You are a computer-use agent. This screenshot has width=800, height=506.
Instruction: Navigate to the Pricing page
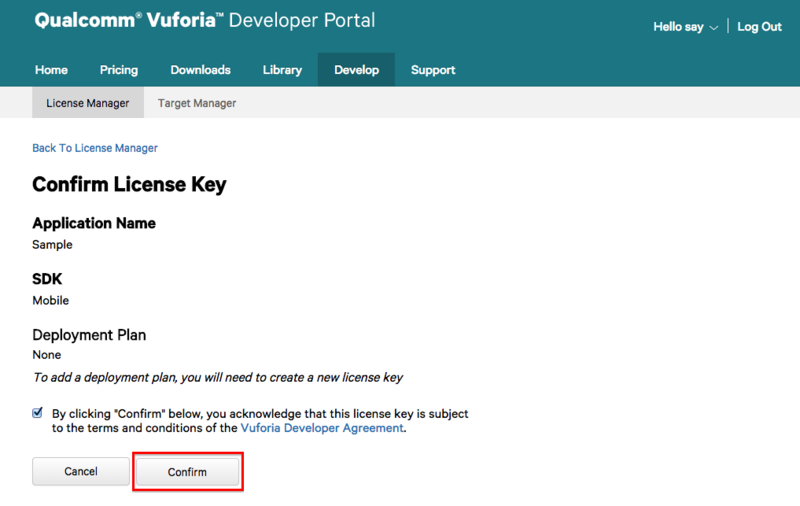coord(119,70)
